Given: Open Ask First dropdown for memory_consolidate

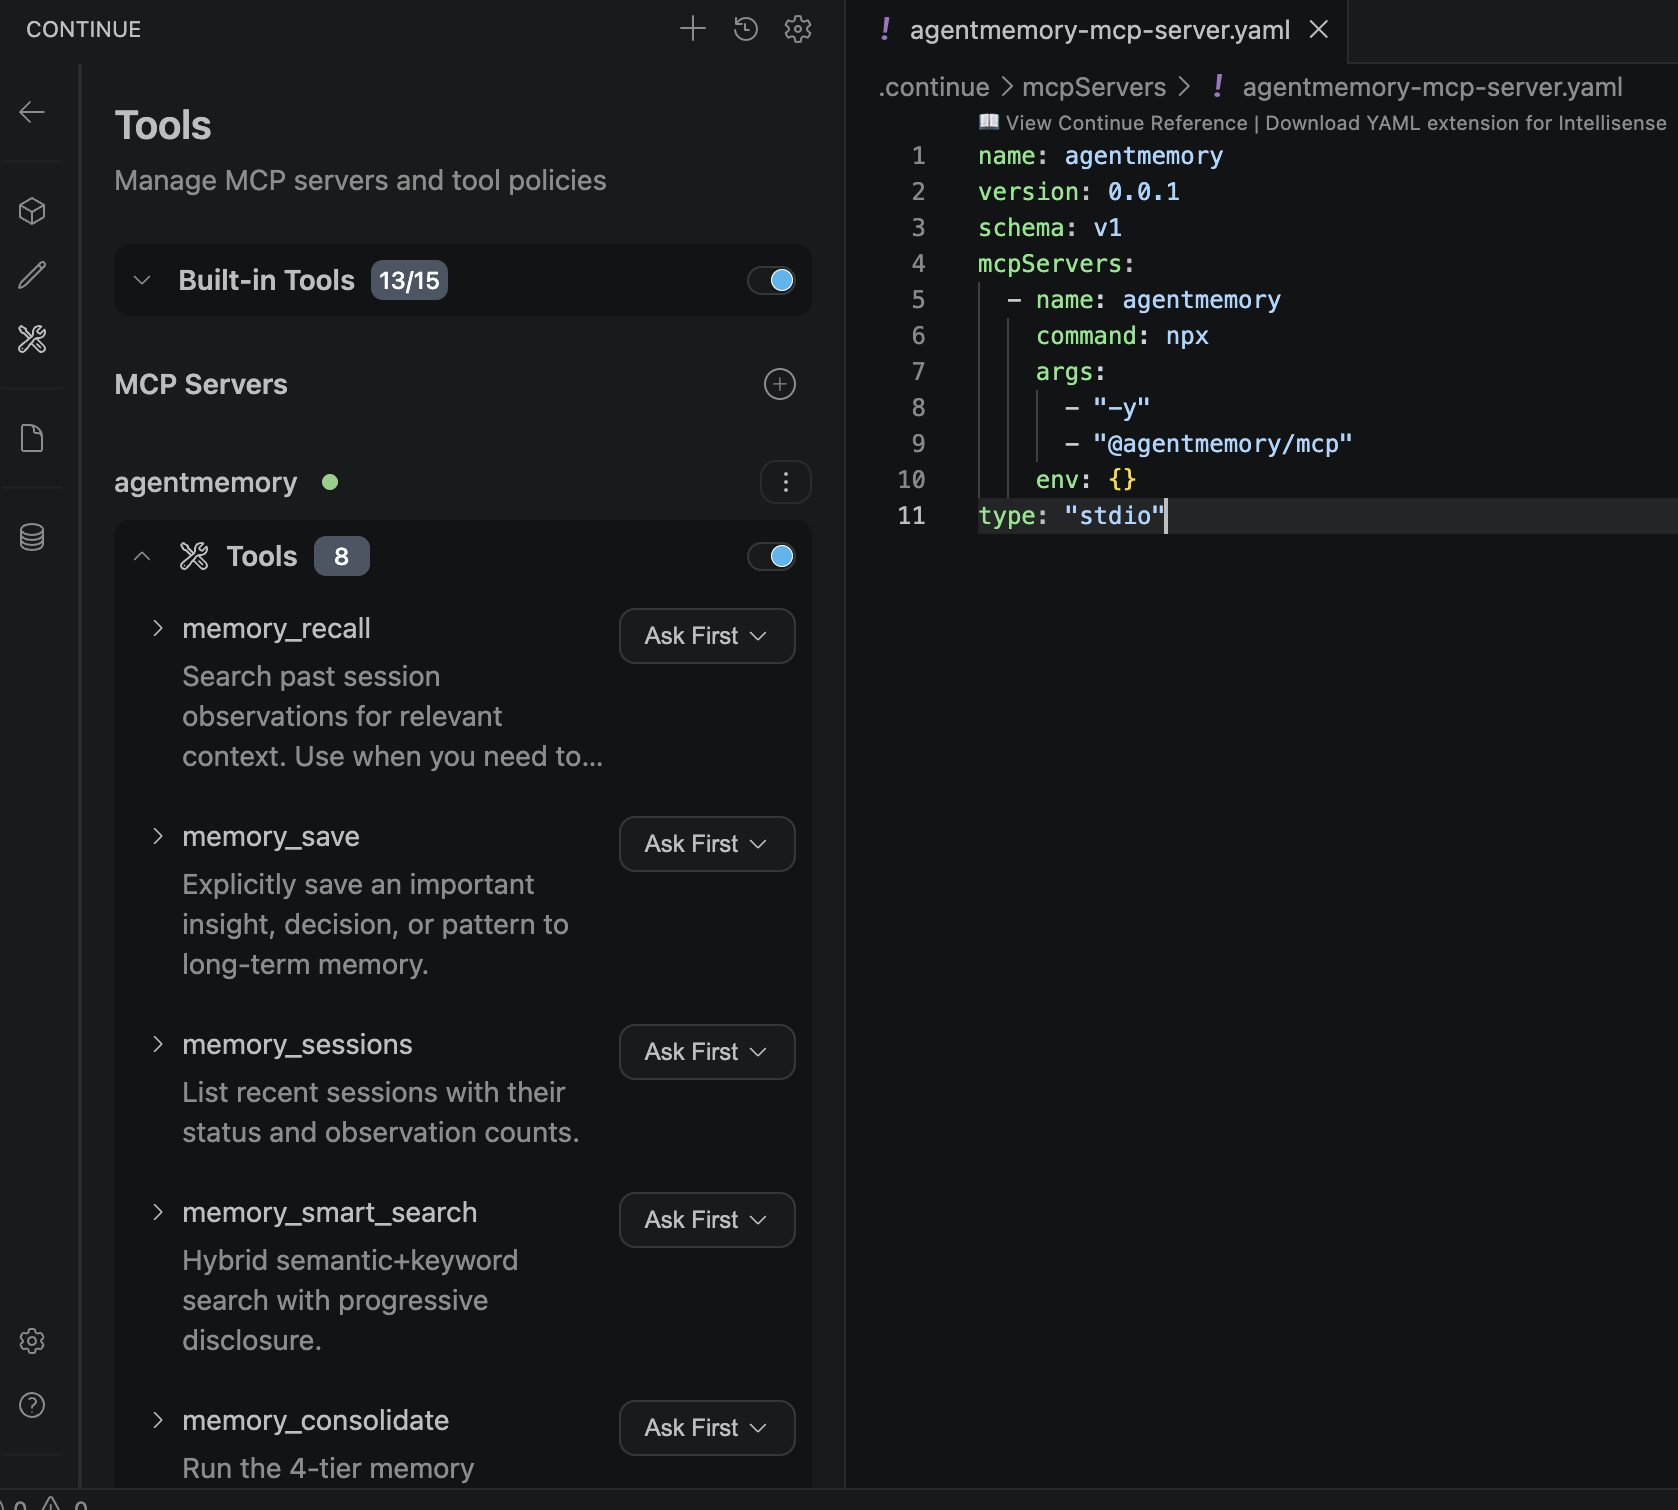Looking at the screenshot, I should 707,1428.
